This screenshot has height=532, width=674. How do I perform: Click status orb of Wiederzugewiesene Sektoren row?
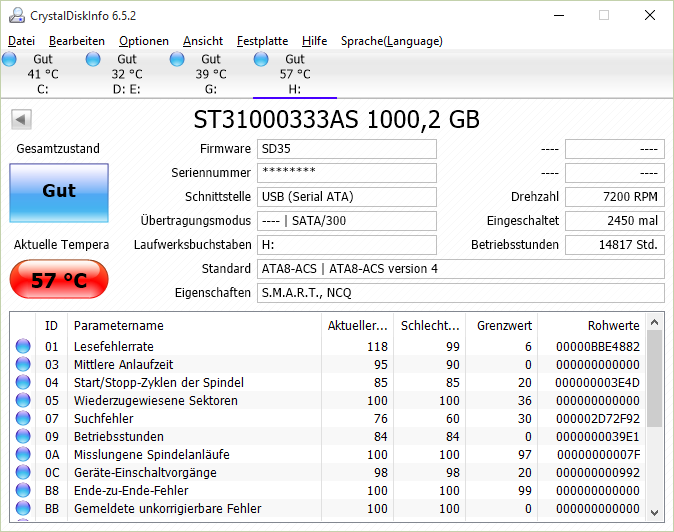point(23,400)
